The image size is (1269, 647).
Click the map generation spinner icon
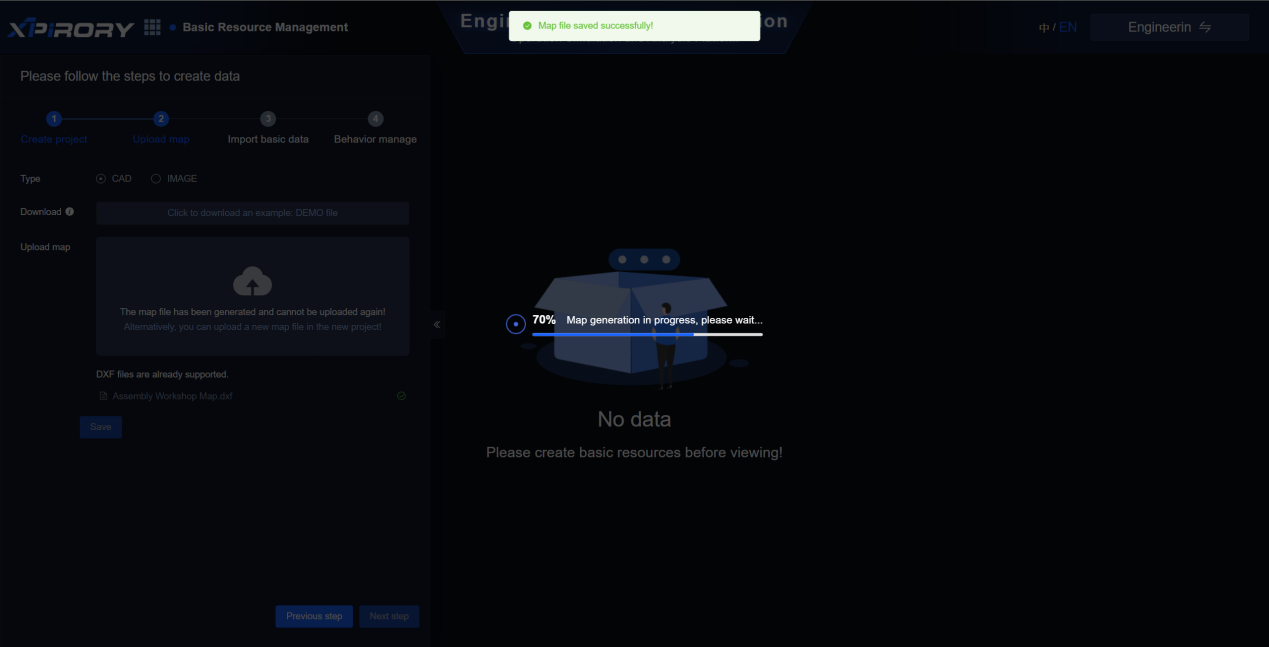pos(516,324)
